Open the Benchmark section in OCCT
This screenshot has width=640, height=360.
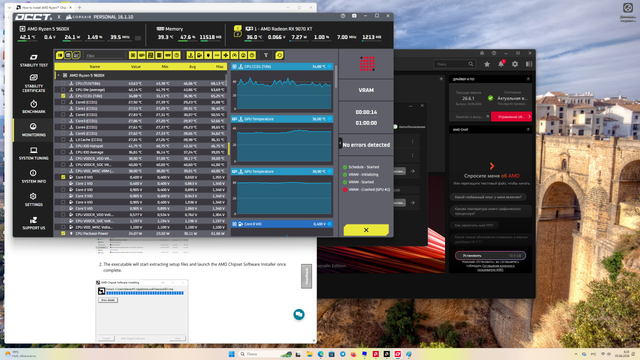[33, 107]
